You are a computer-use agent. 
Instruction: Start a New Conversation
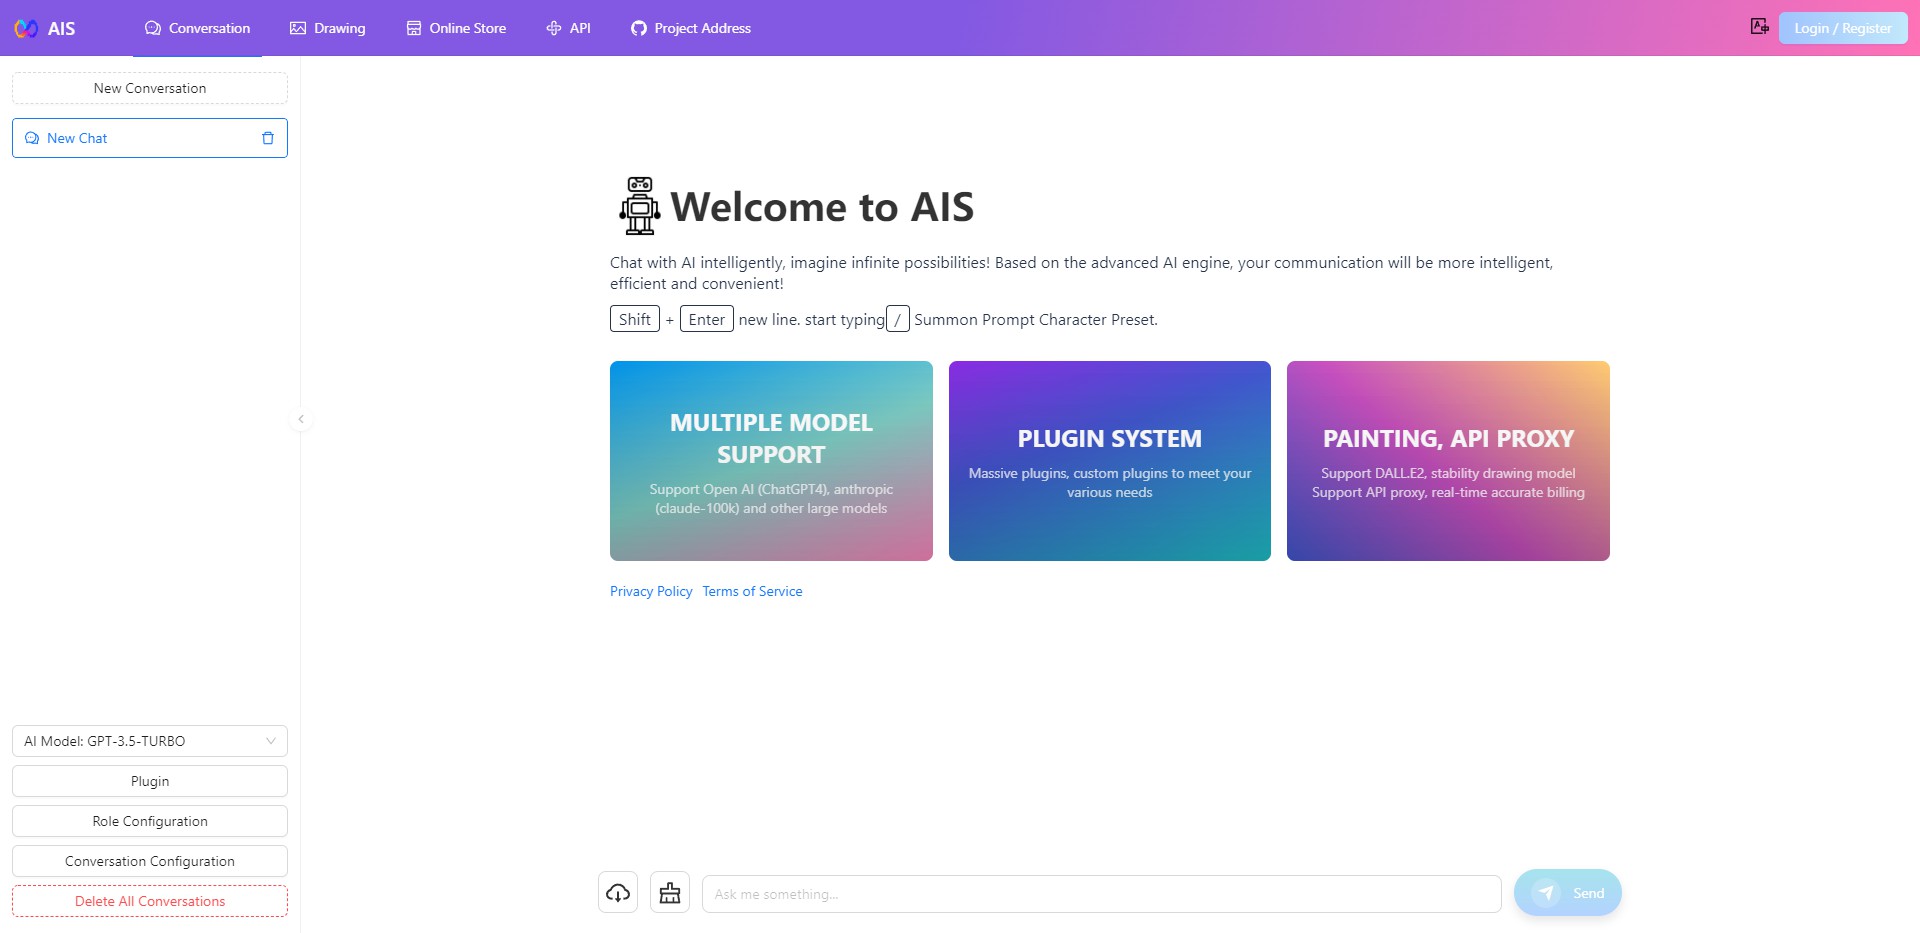point(150,88)
